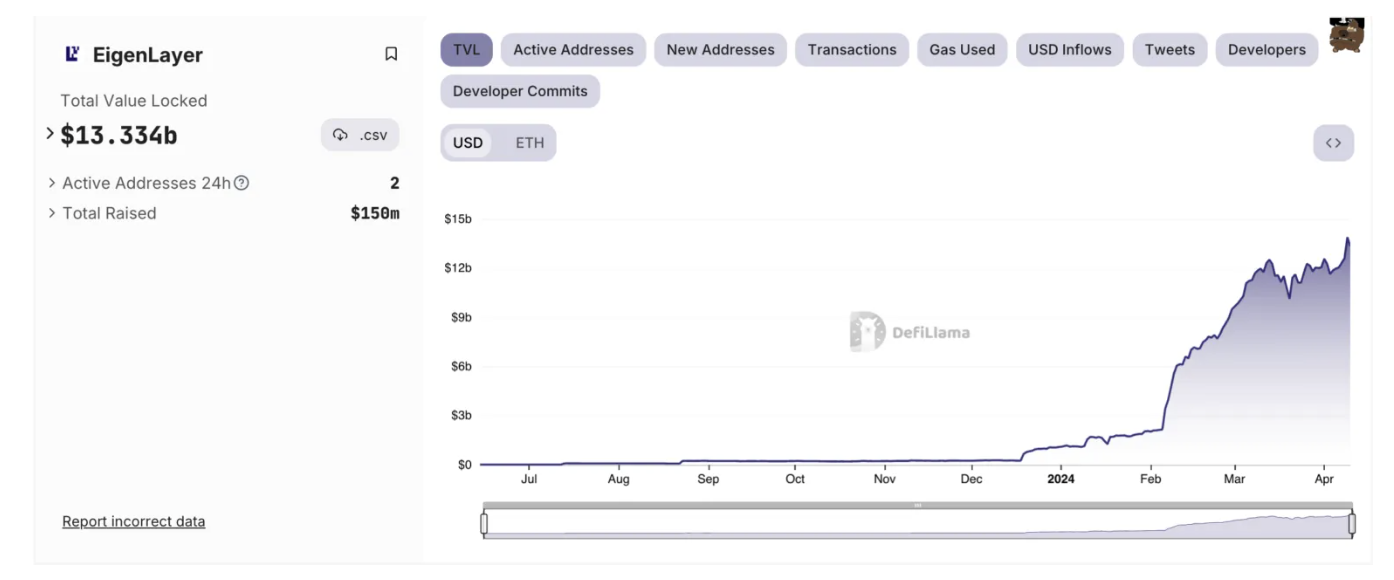Toggle the USD Inflows button
This screenshot has width=1394, height=580.
click(x=1070, y=50)
